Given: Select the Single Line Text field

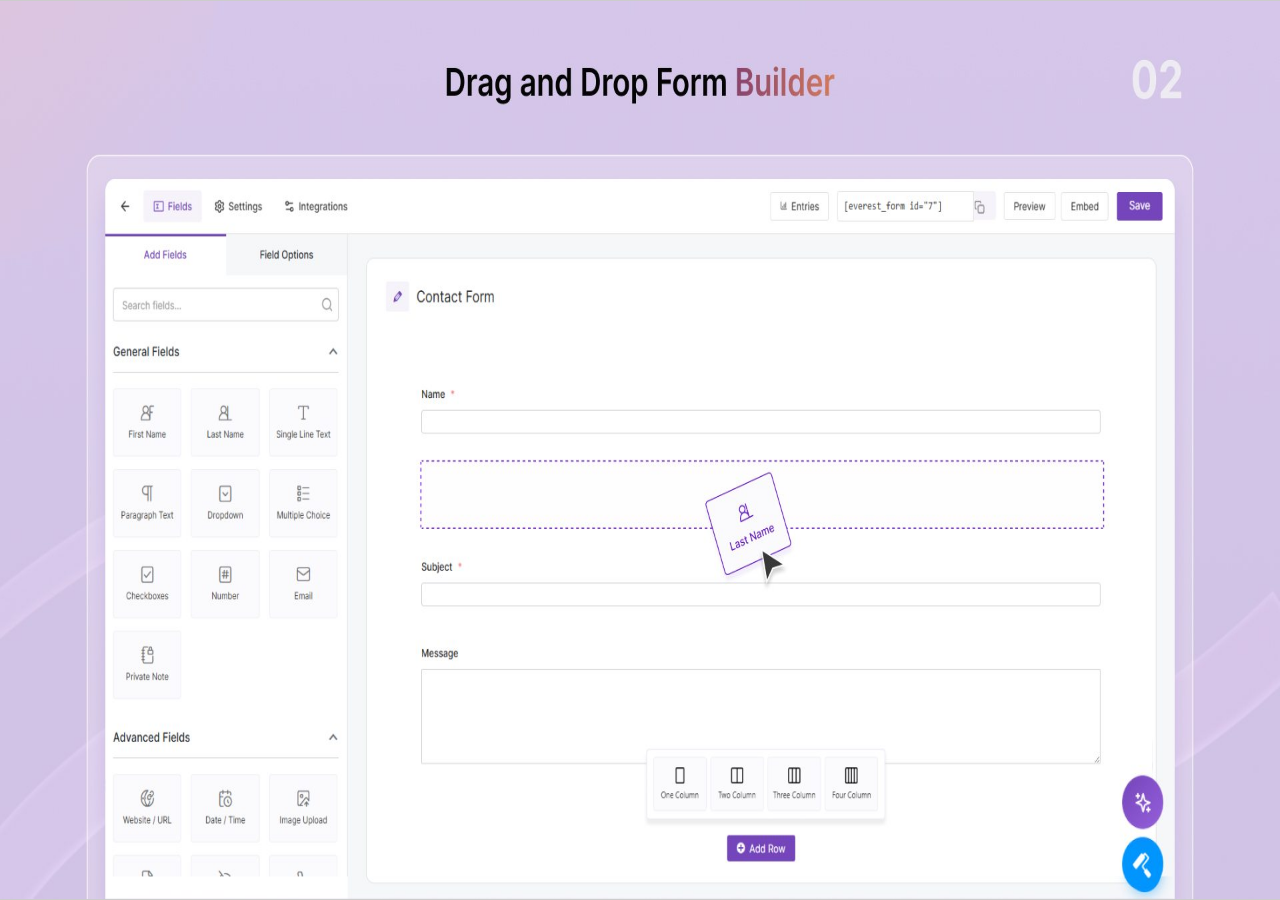Looking at the screenshot, I should coord(303,422).
